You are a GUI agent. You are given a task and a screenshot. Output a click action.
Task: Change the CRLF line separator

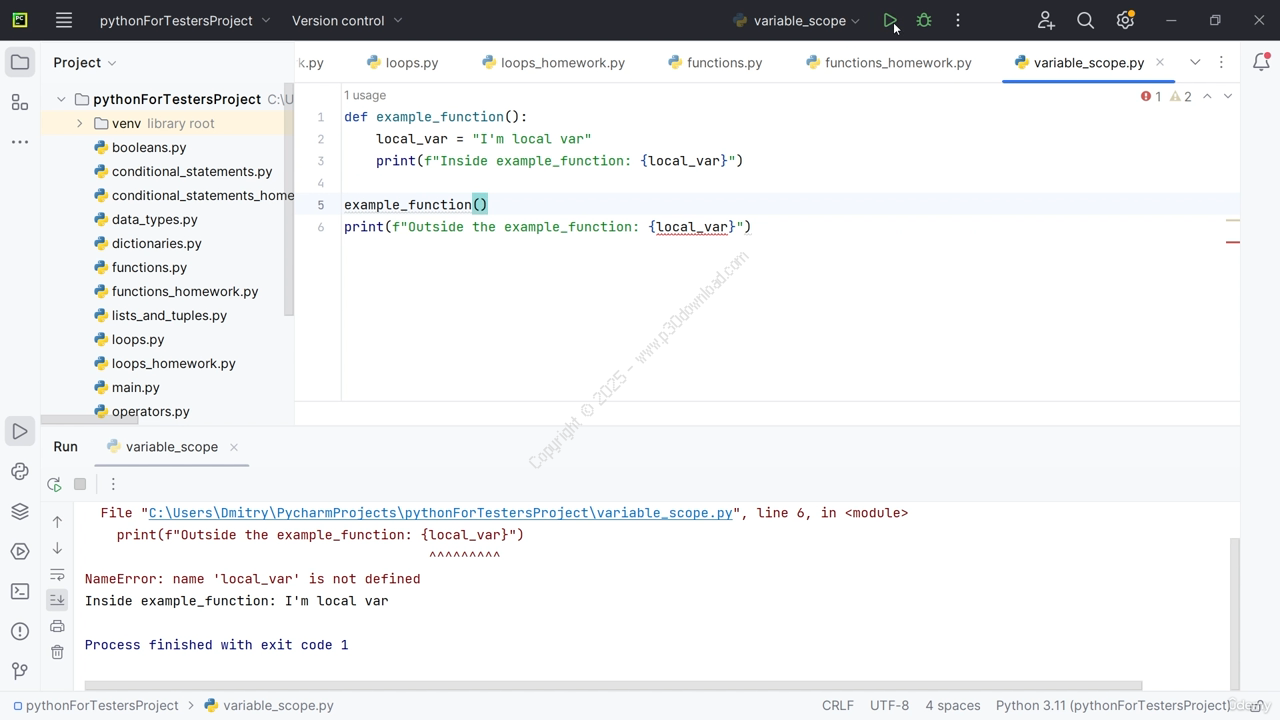tap(838, 705)
